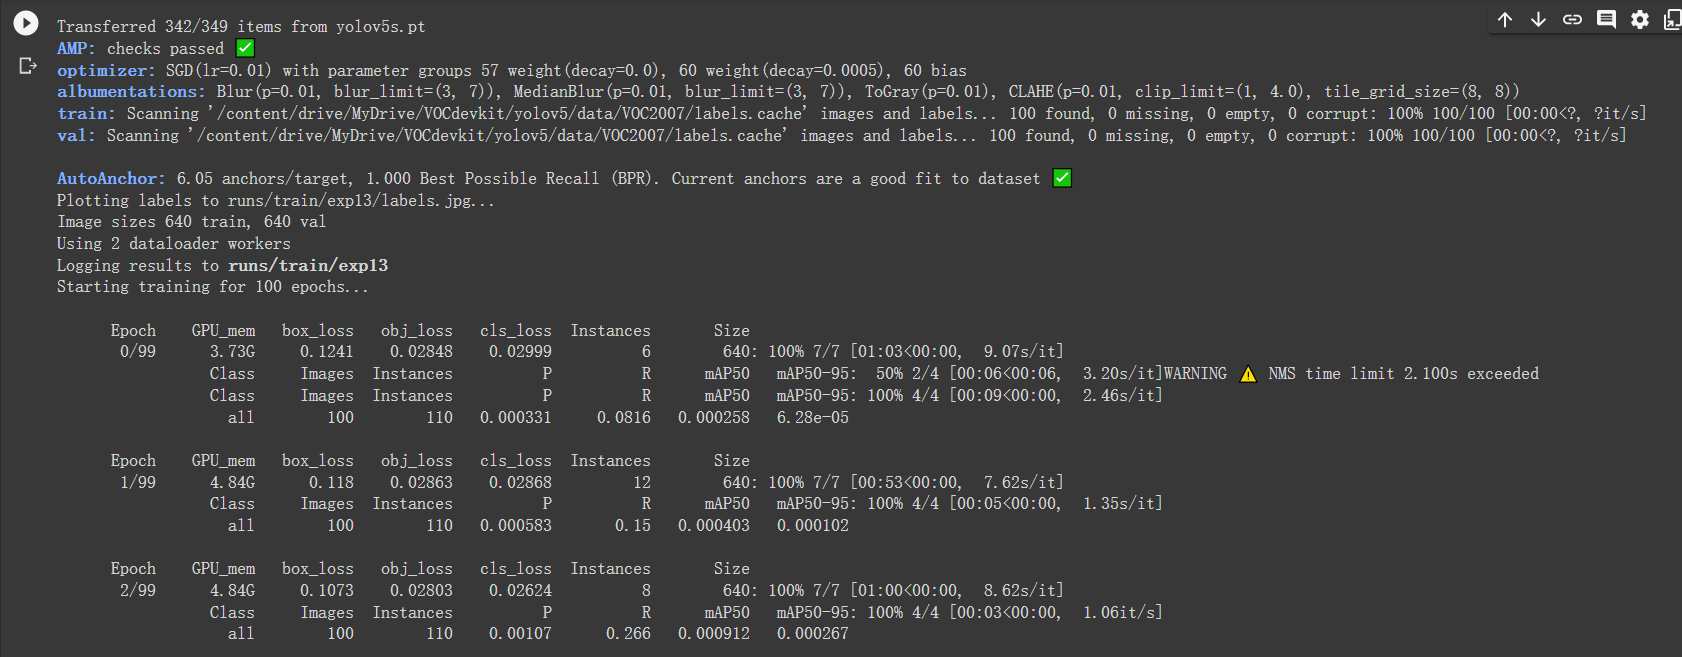Click the 'Transferred 342/349 items' line
Viewport: 1682px width, 657px height.
[x=241, y=27]
